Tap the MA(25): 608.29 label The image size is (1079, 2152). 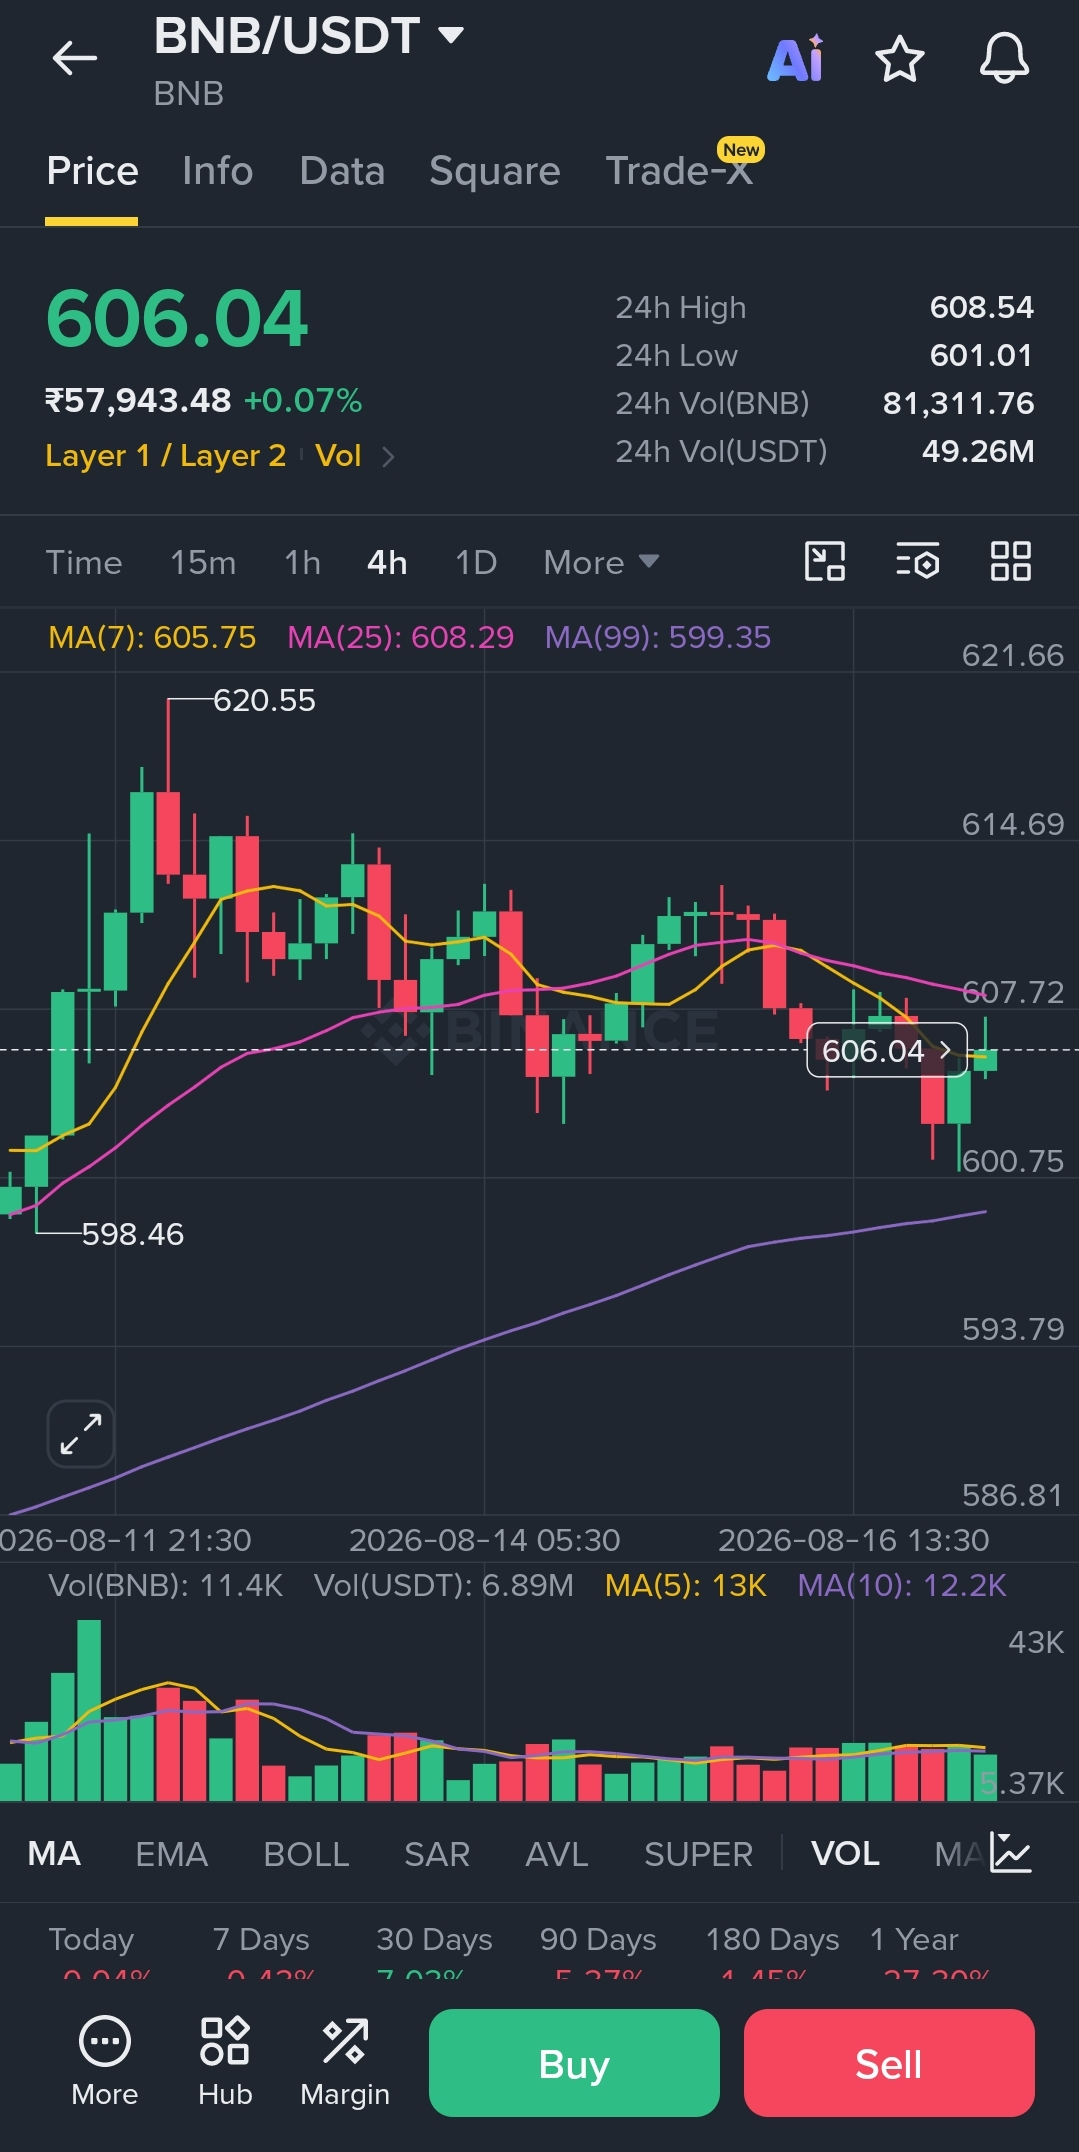[x=400, y=637]
